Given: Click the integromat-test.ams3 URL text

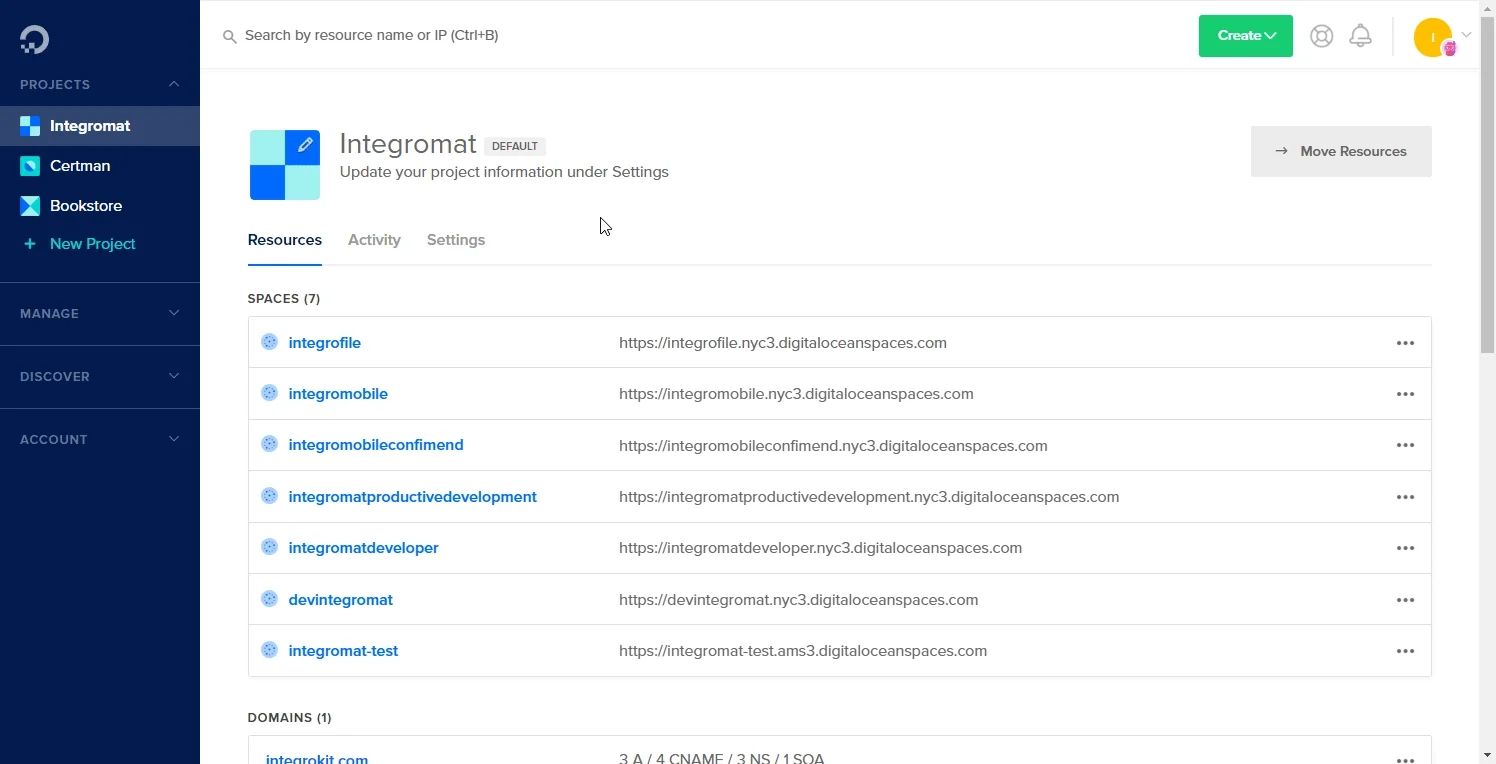Looking at the screenshot, I should (x=803, y=651).
